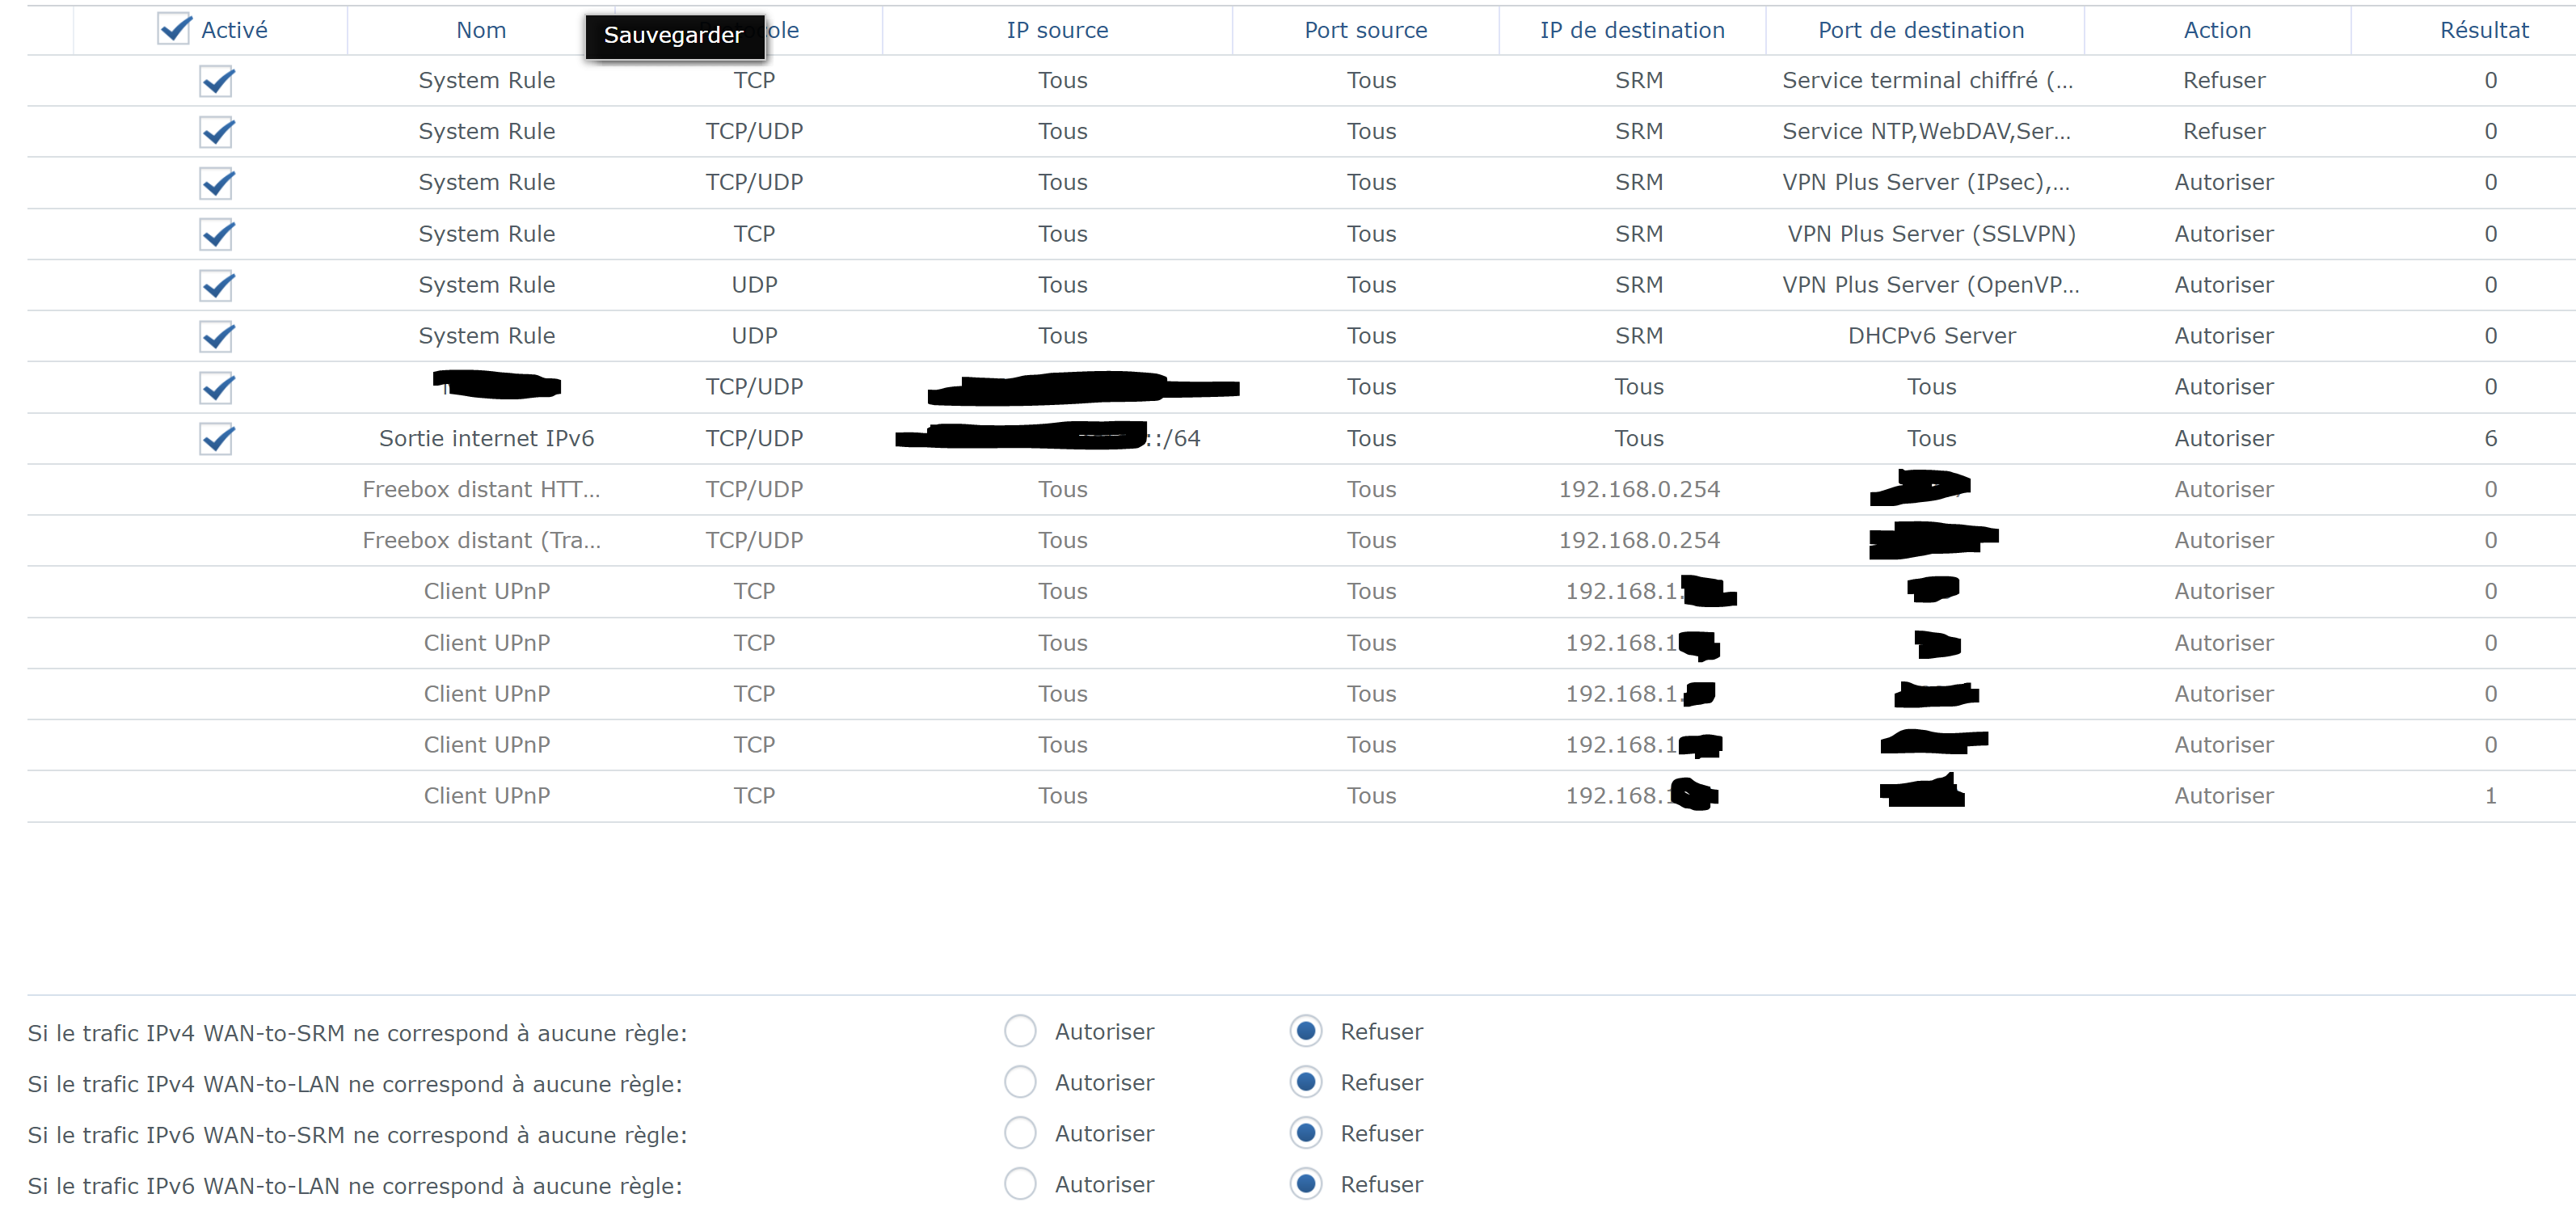Click the IP source column header

pos(1057,30)
